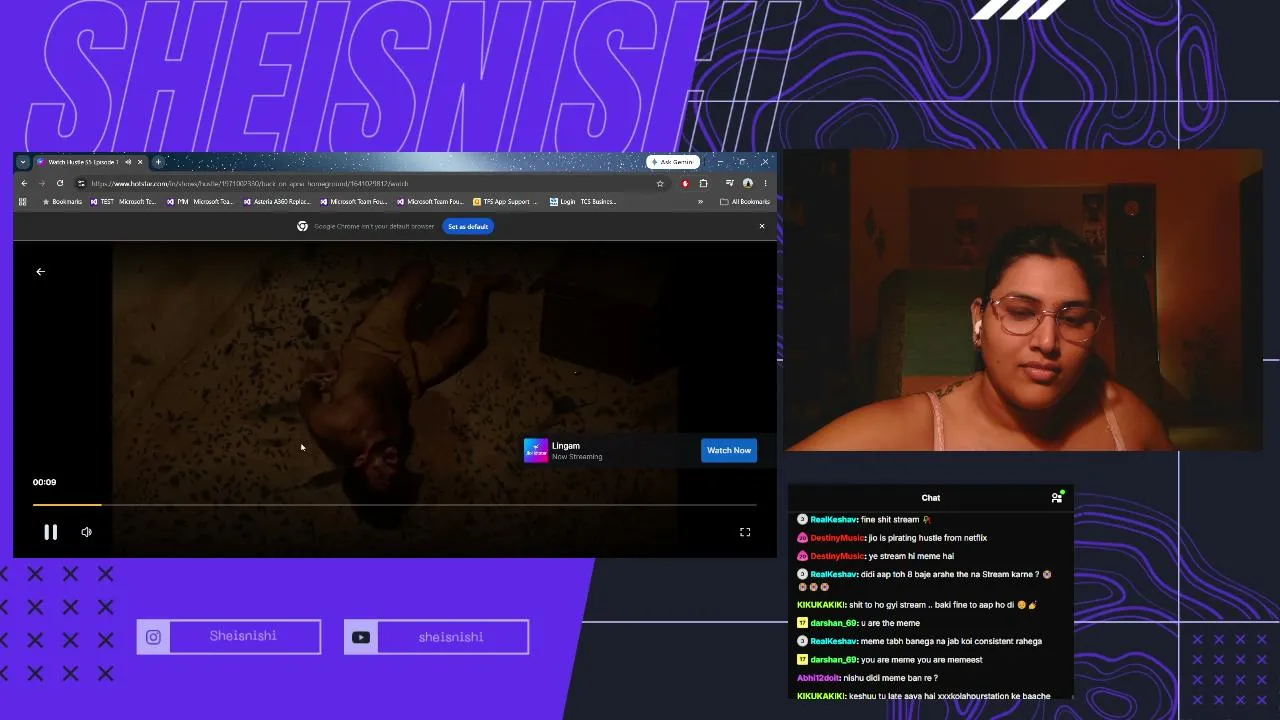Open the tab search dropdown in Chrome
This screenshot has height=720, width=1280.
[x=23, y=162]
